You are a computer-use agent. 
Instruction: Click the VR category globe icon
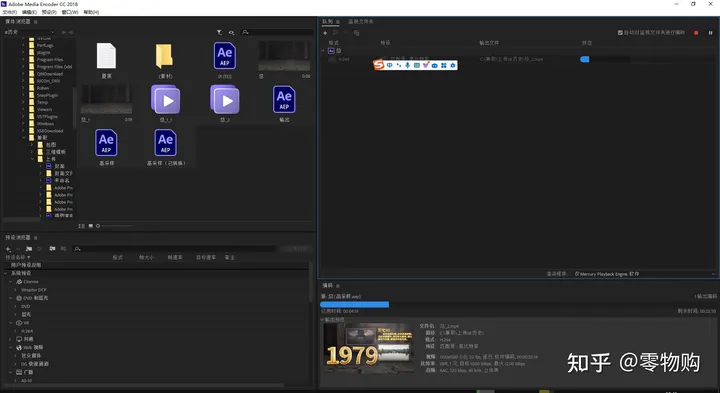pos(19,323)
